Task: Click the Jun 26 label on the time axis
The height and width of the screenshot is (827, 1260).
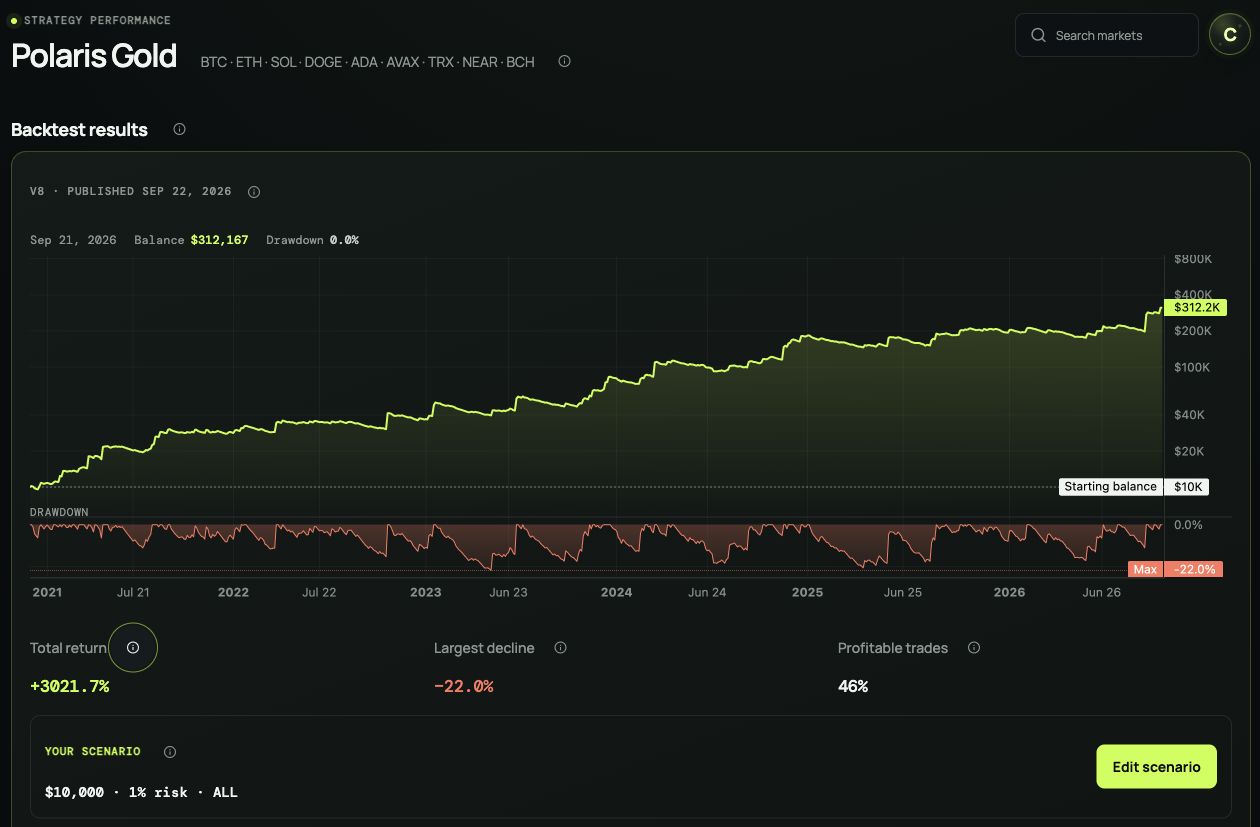Action: (1102, 592)
